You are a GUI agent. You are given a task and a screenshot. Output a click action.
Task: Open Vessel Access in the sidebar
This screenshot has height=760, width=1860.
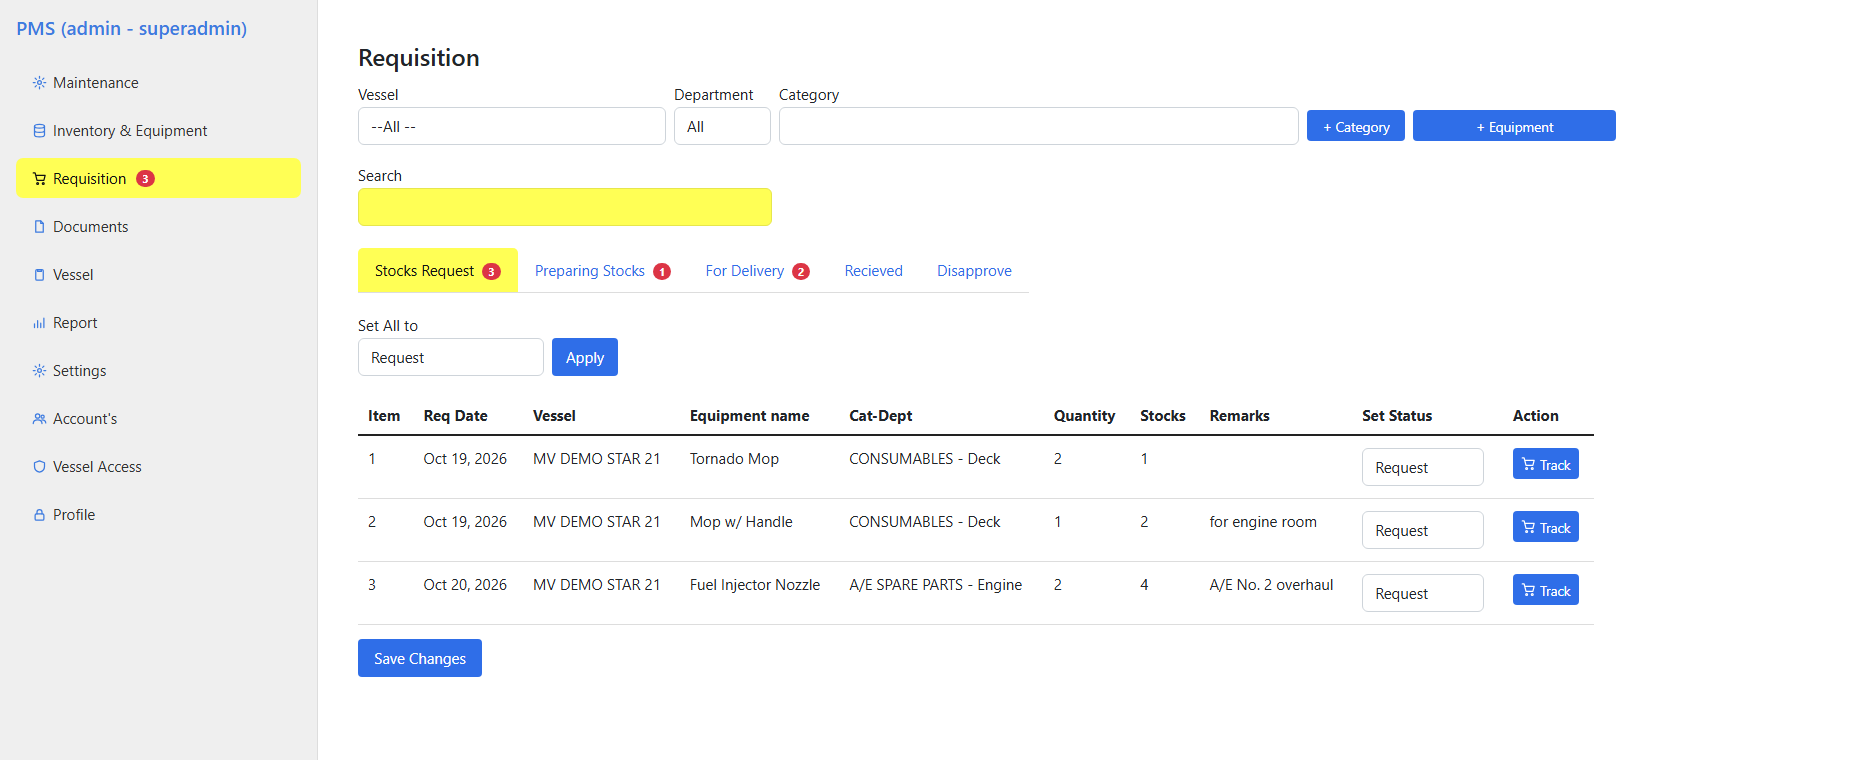point(158,467)
